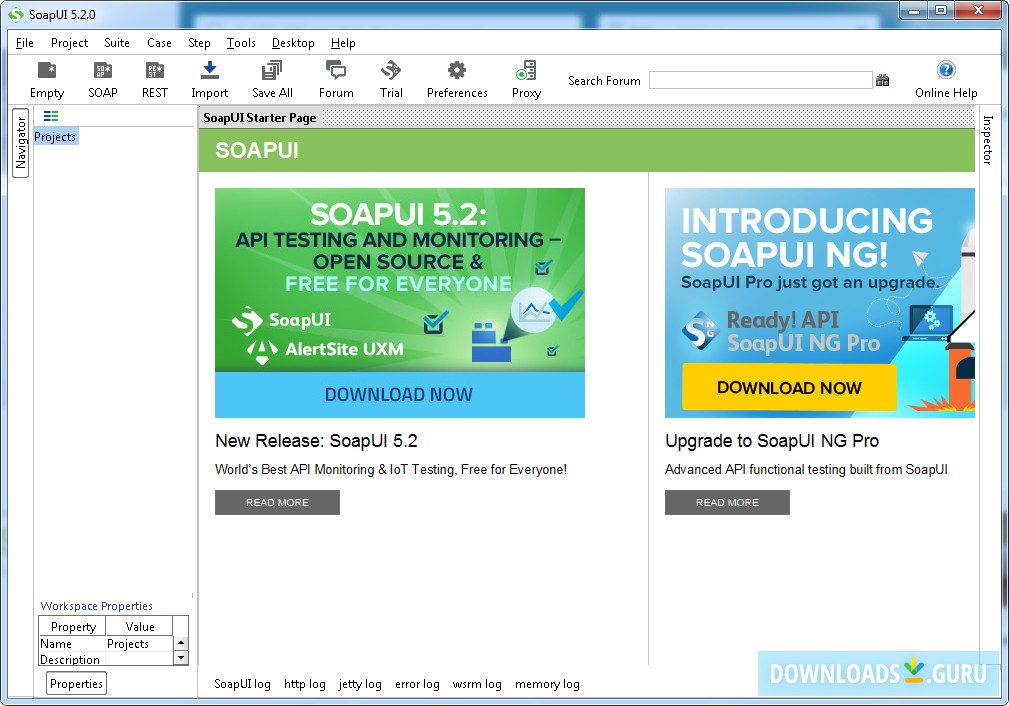
Task: Open Proxy settings icon
Action: click(x=526, y=79)
